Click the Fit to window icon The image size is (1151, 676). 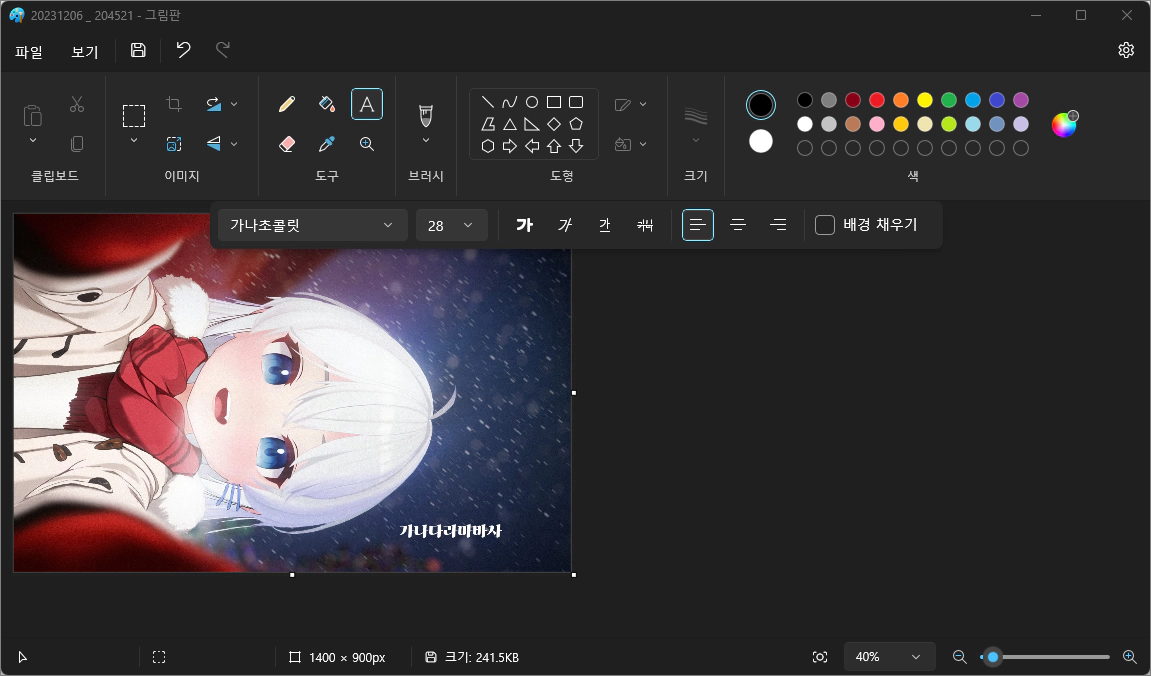click(820, 657)
